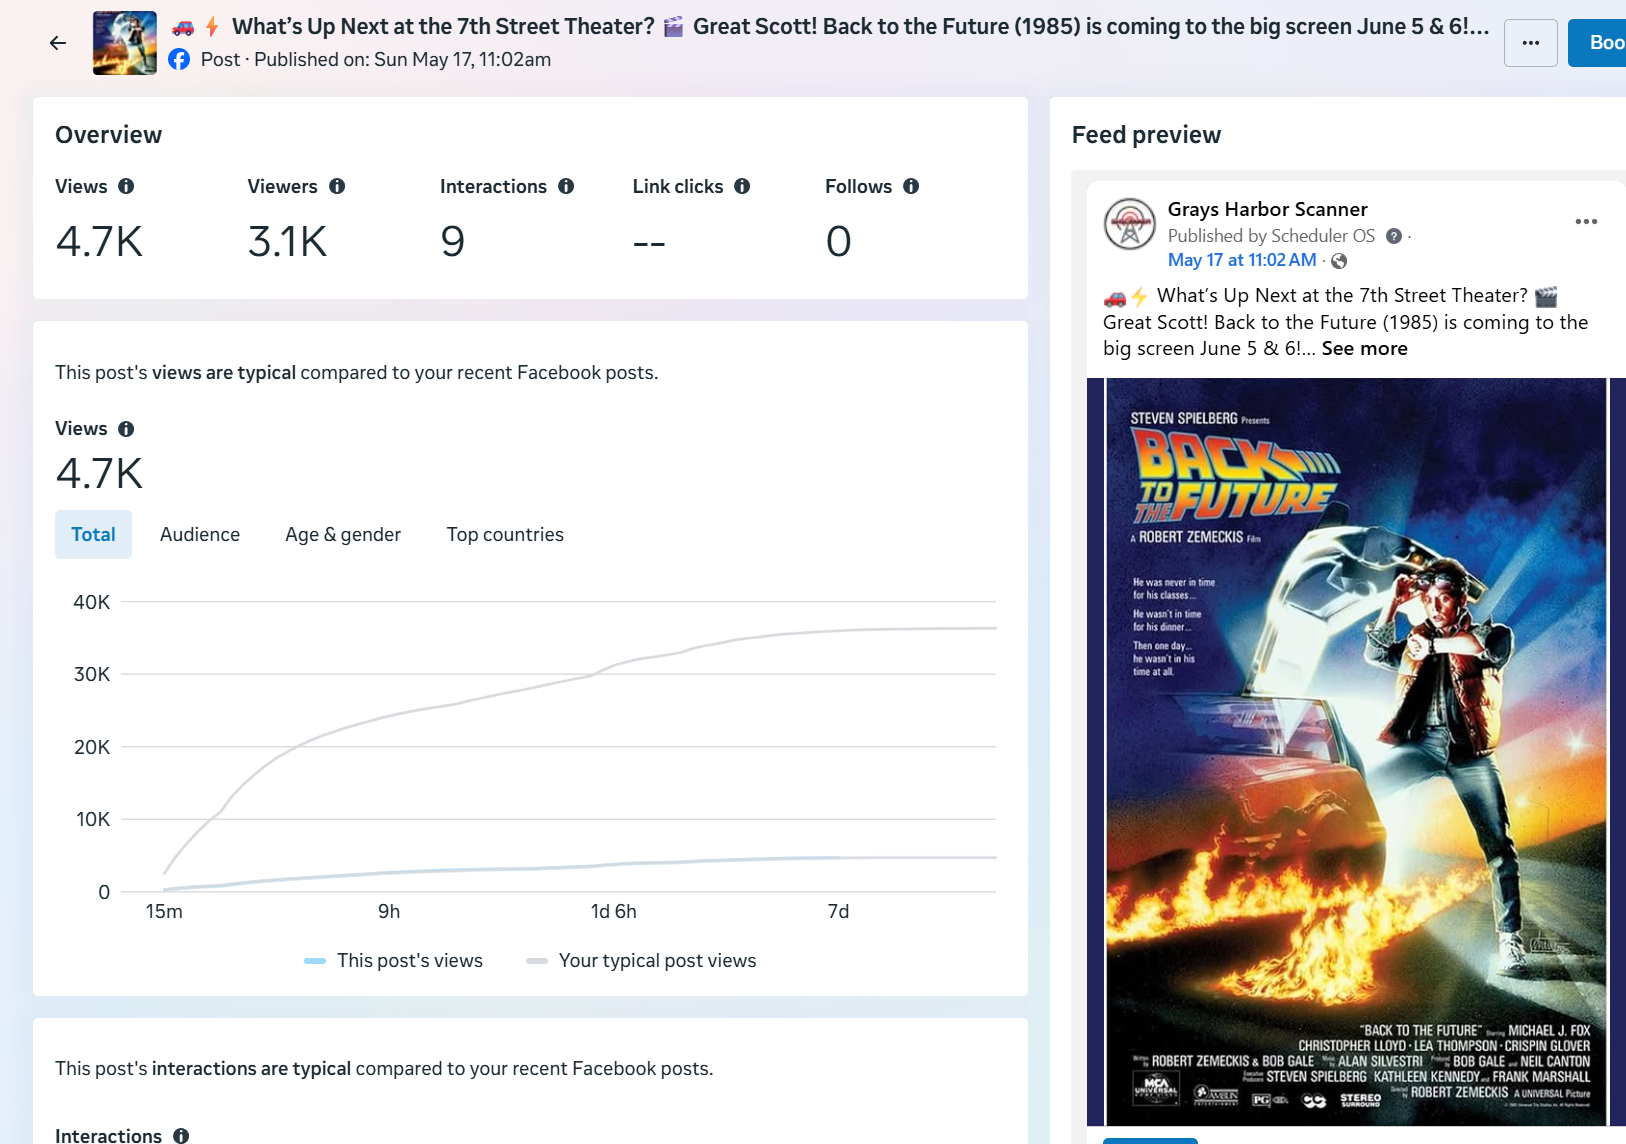Click the Published by Scheduler OS text
Screen dimensions: 1626x1144
coord(1271,236)
